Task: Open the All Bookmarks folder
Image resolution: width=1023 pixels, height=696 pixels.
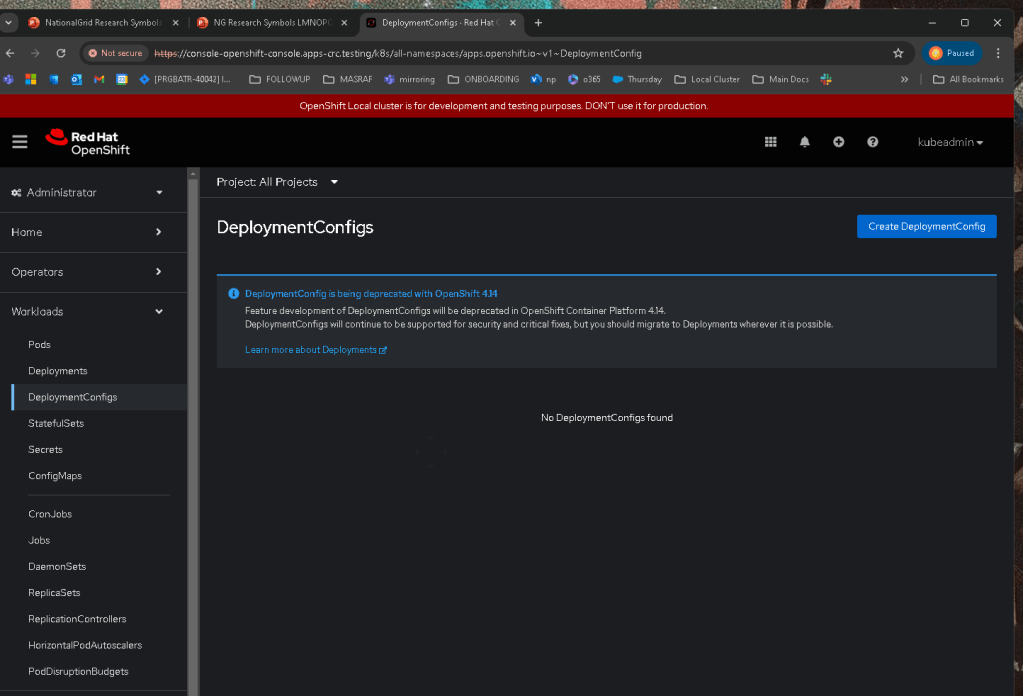Action: (968, 79)
